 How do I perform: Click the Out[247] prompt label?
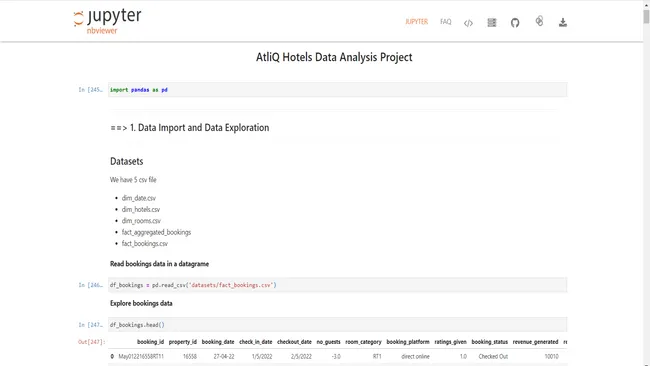pyautogui.click(x=92, y=342)
